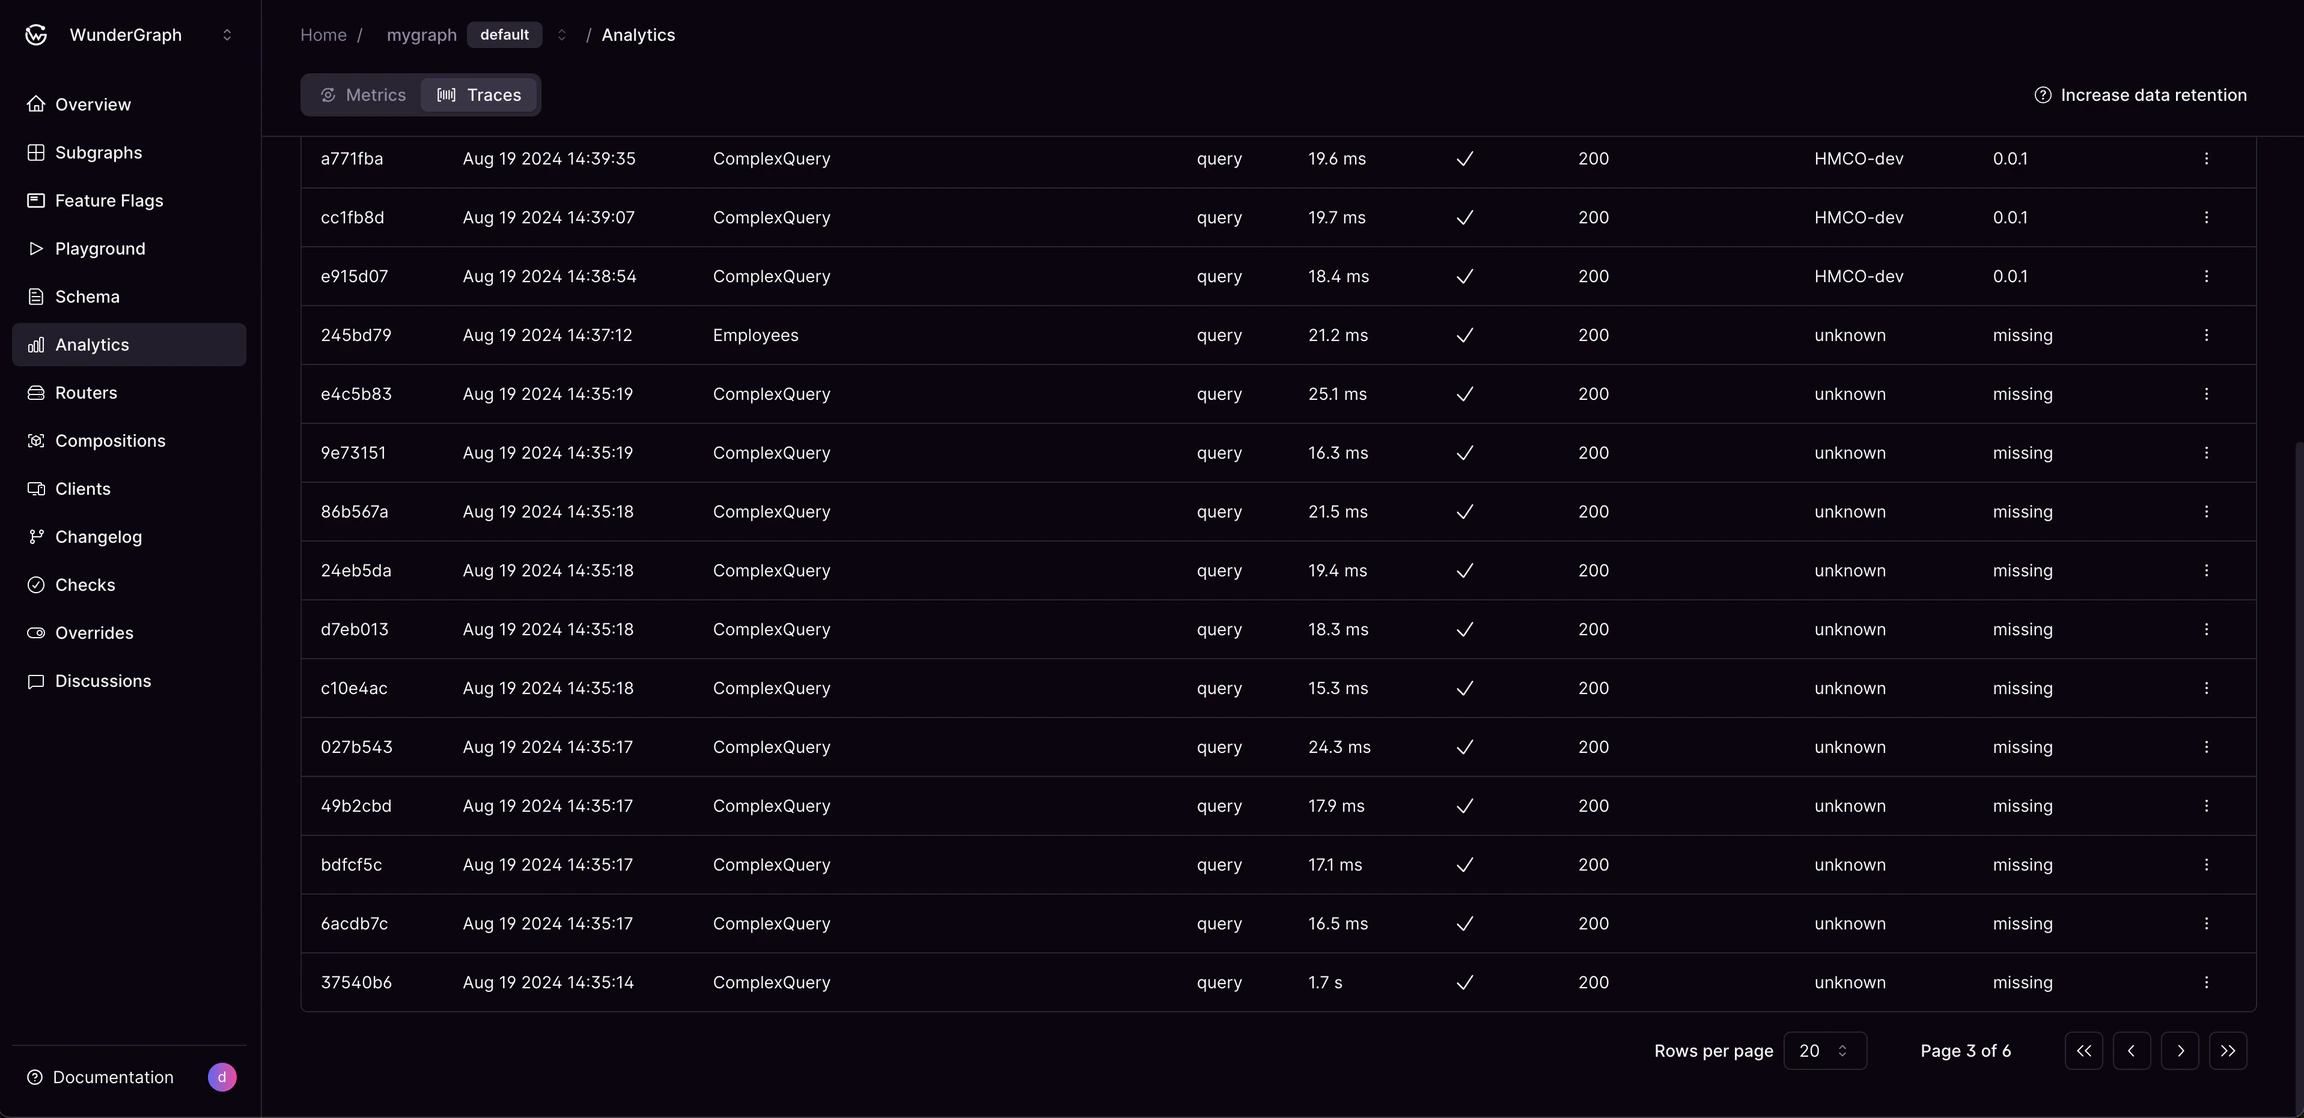2304x1118 pixels.
Task: Go to the last page of results
Action: click(x=2228, y=1050)
